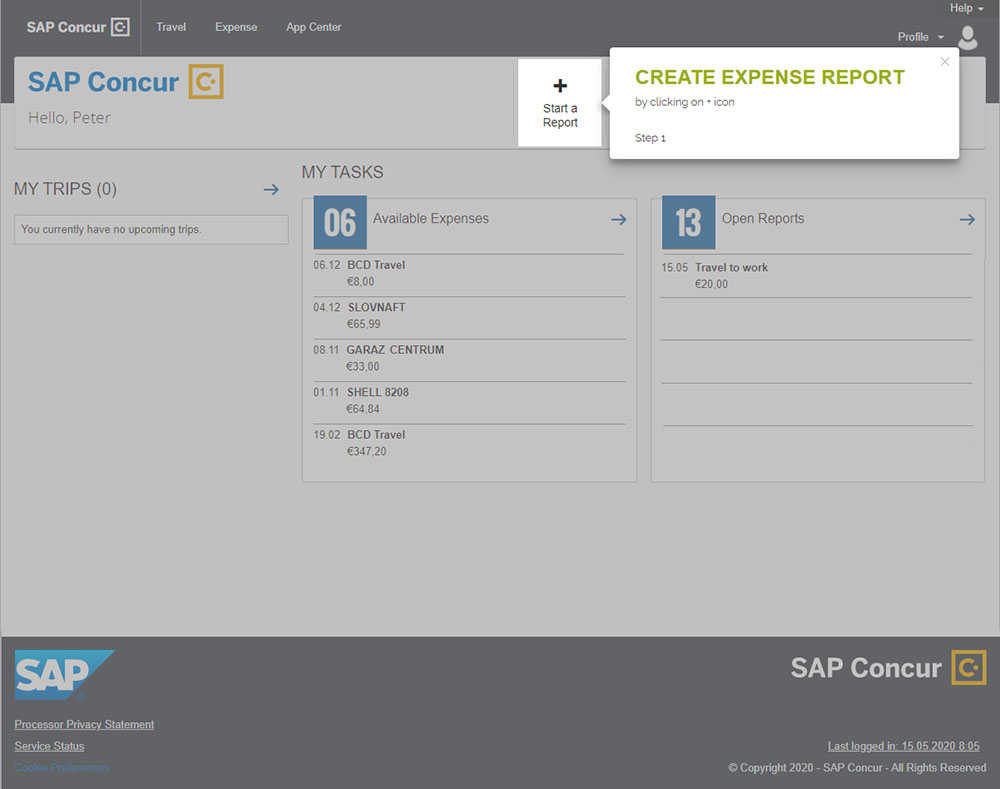Close the Create Expense Report tooltip
Viewport: 1000px width, 789px height.
pyautogui.click(x=945, y=61)
